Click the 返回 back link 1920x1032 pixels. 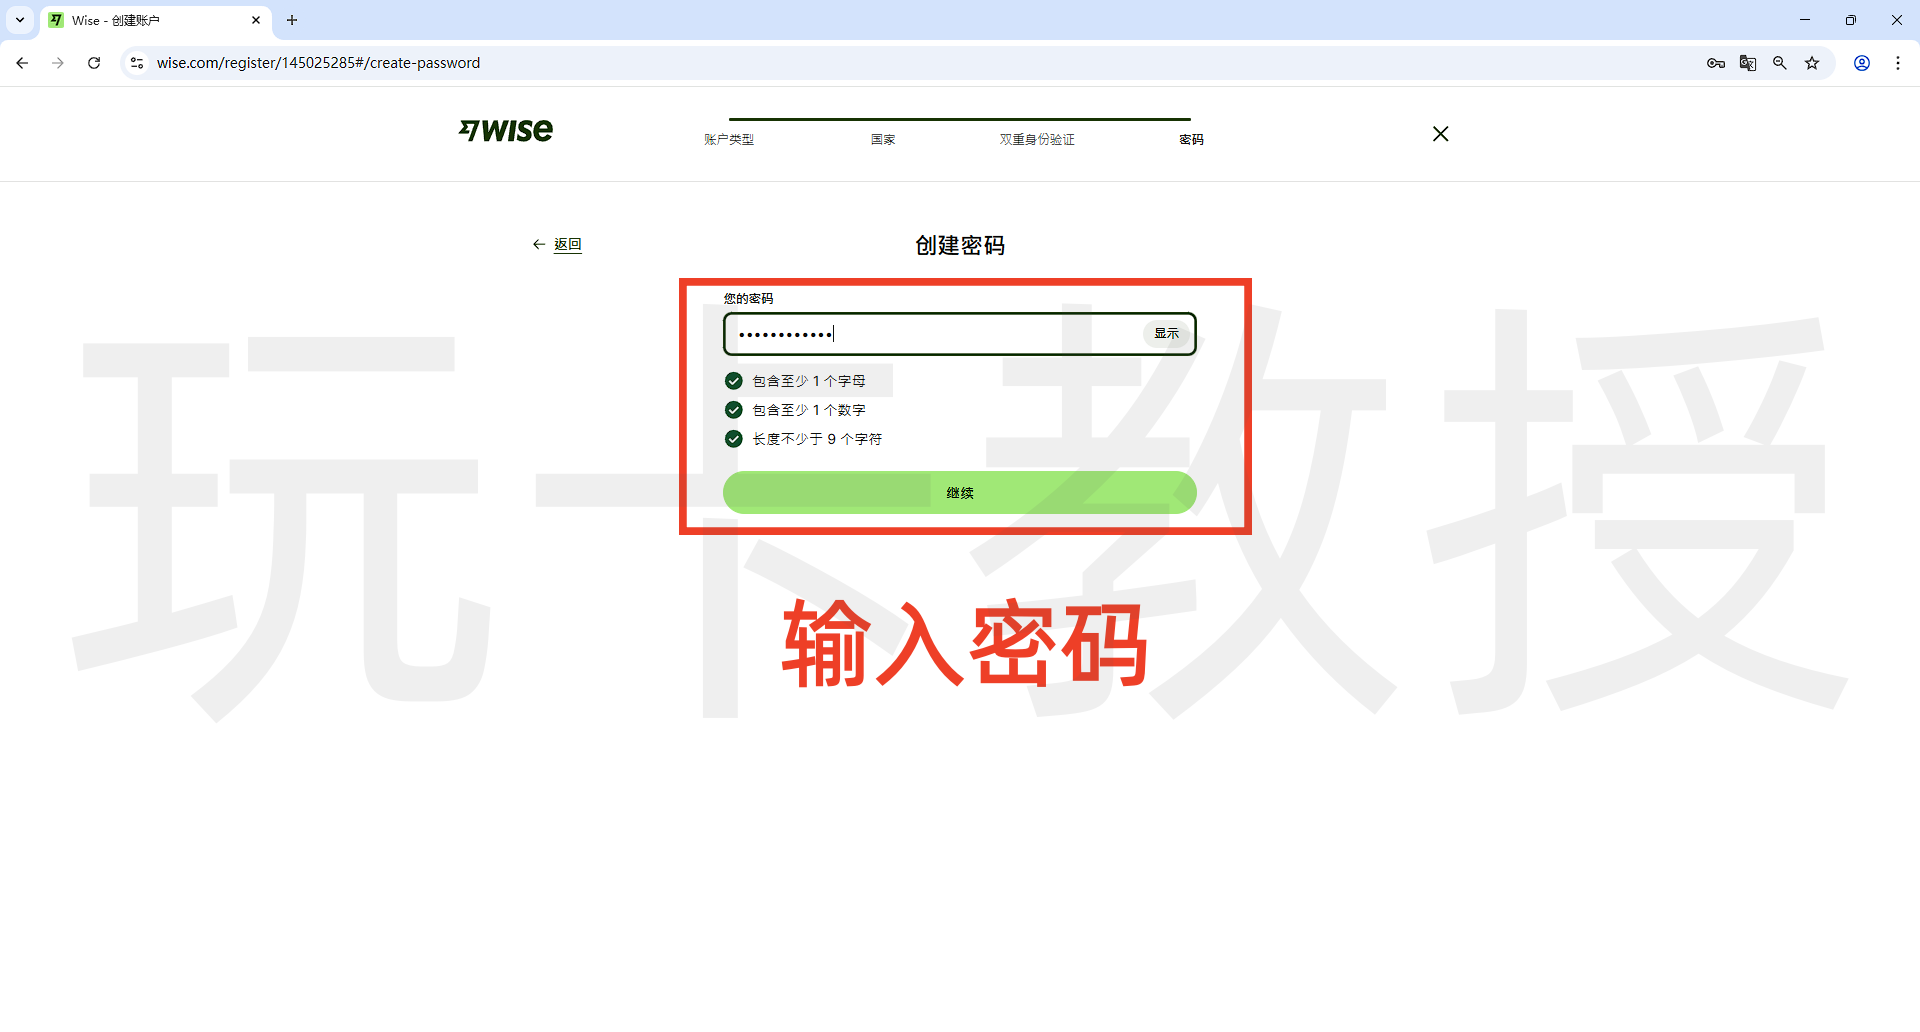[567, 245]
